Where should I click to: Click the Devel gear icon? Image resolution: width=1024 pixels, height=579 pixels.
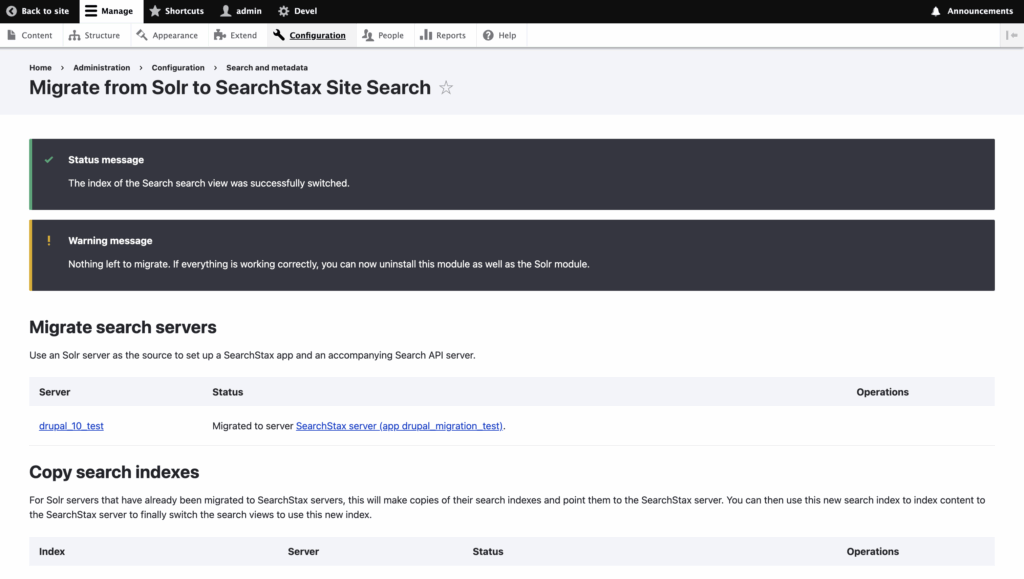pyautogui.click(x=283, y=11)
